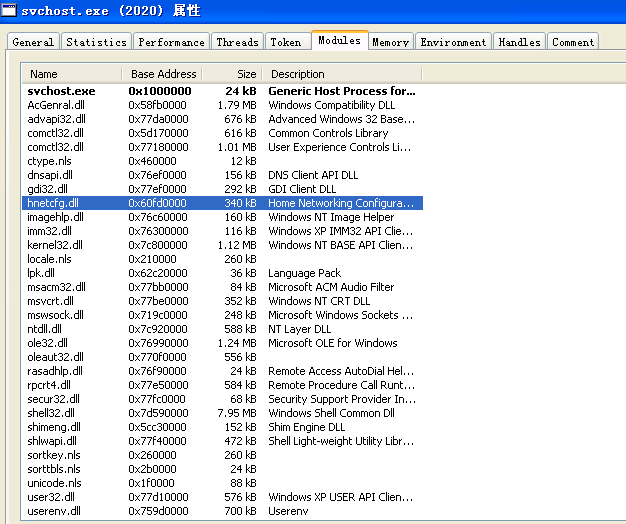Open the Handles tab

tap(519, 42)
